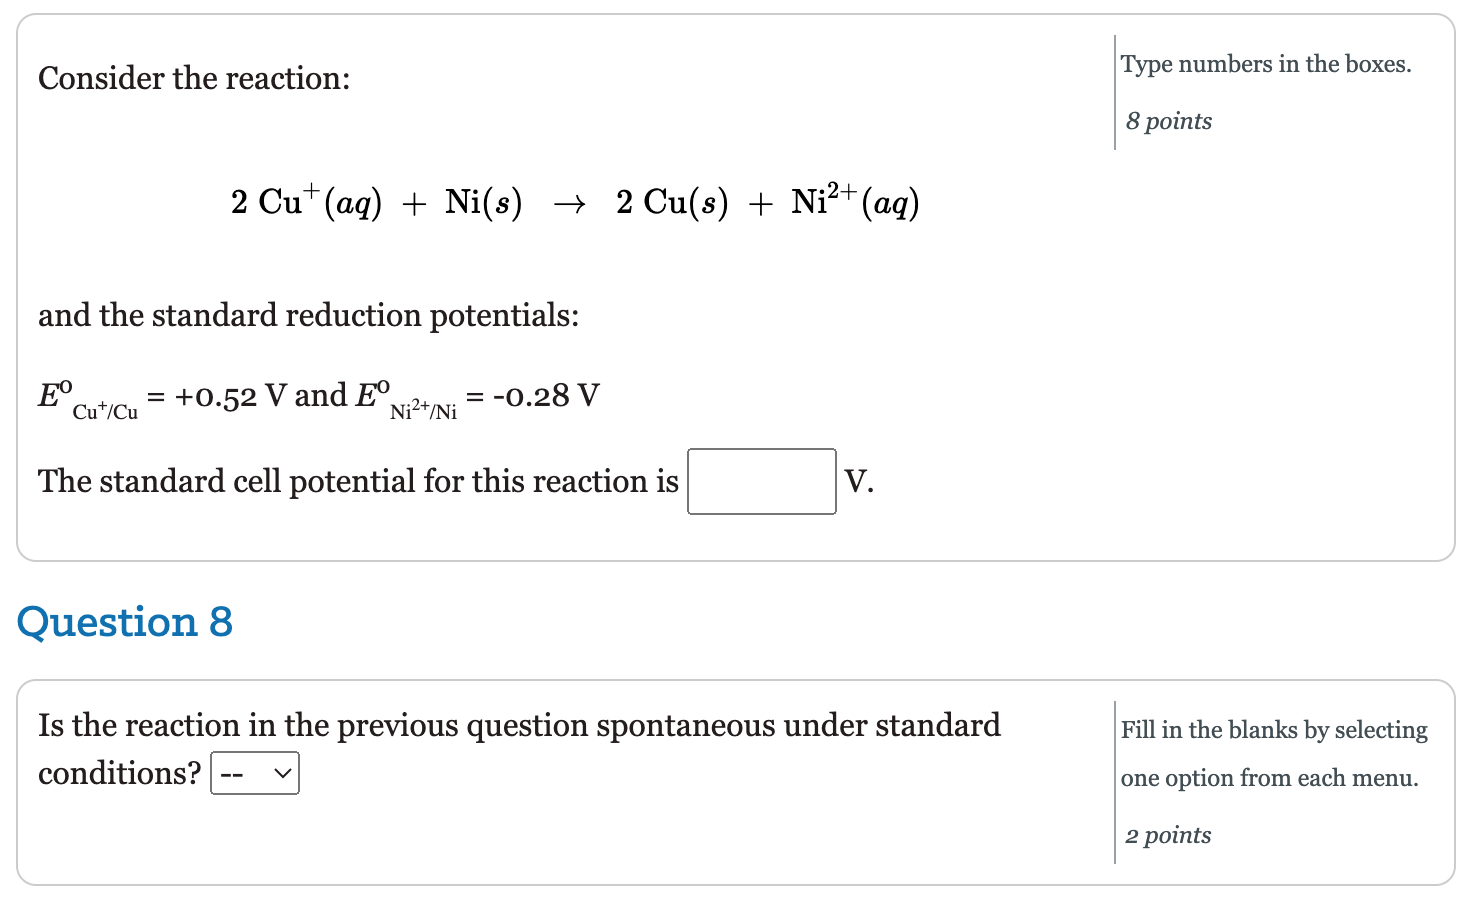Click the blue Question 8 title
1474x902 pixels.
coord(126,622)
